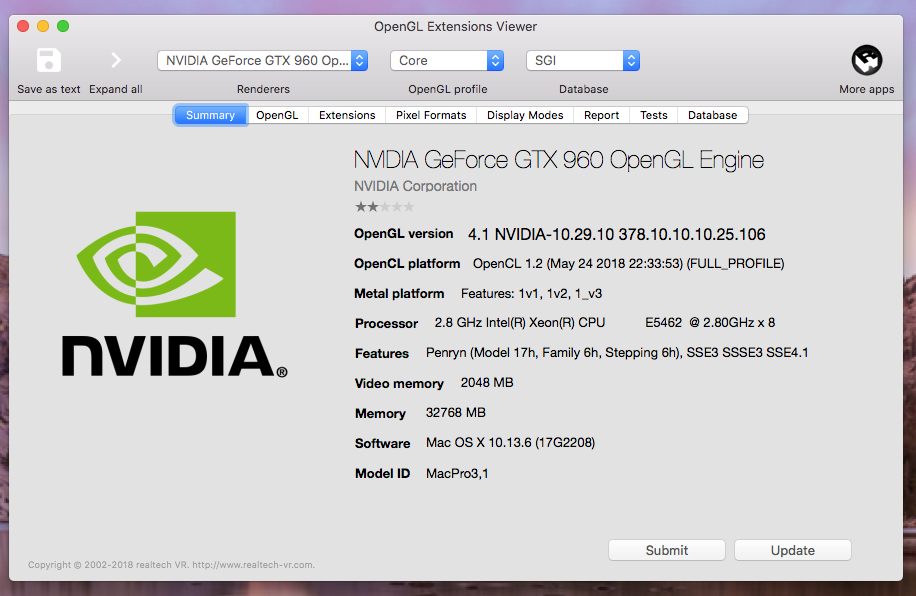Click the Metal platform Features 1v1 text

point(531,293)
